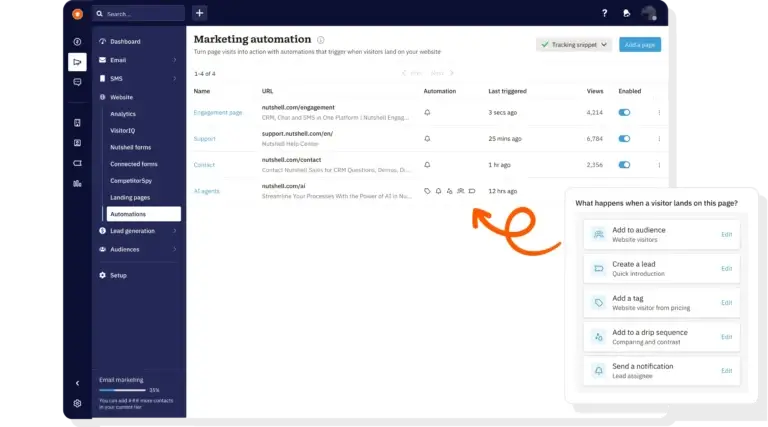This screenshot has width=768, height=427.
Task: Click the Last triggered column header
Action: click(x=507, y=91)
